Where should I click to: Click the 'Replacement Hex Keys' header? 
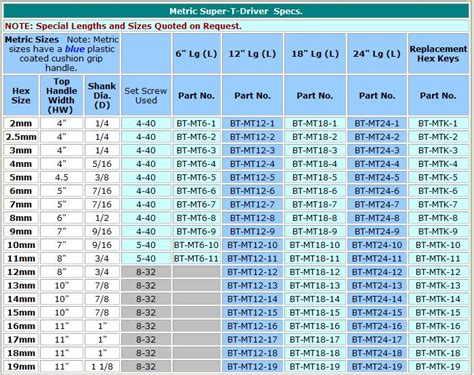click(438, 54)
